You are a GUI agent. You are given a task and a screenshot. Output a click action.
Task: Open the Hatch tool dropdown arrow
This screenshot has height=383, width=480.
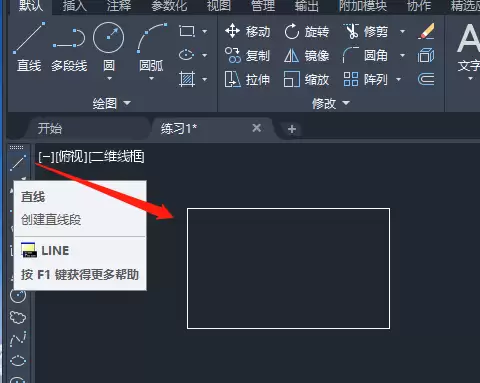[205, 79]
